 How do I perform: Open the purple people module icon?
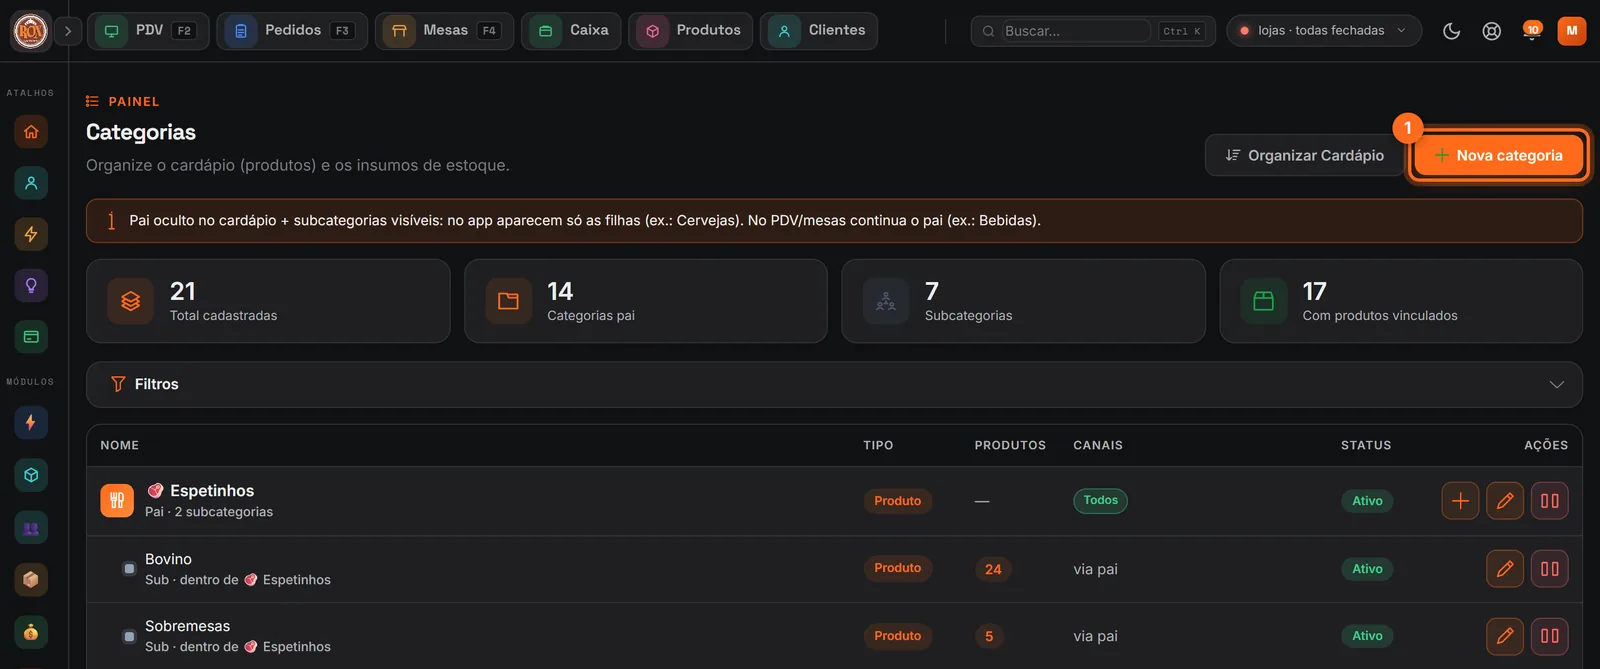[31, 528]
